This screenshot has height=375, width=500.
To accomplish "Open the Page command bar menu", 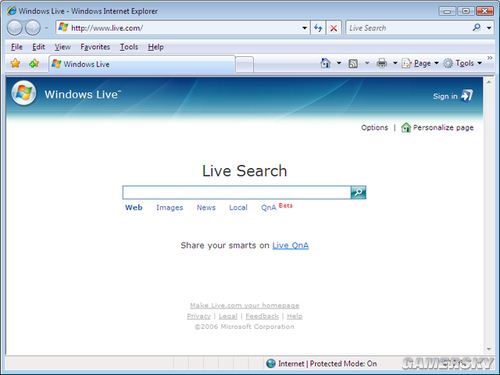I will click(420, 63).
